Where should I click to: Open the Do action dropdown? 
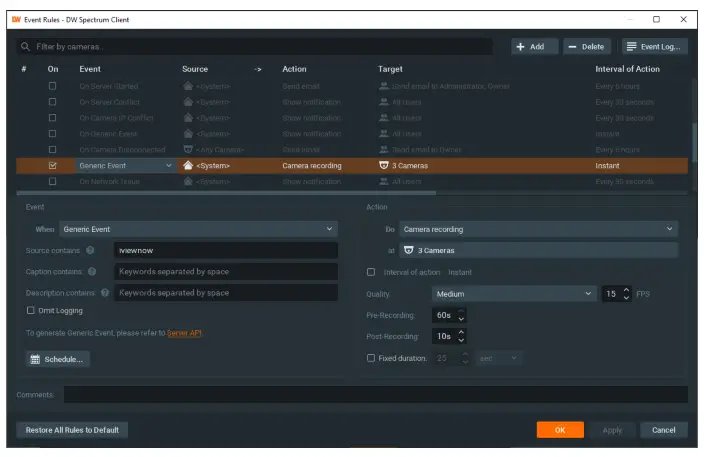pyautogui.click(x=538, y=229)
